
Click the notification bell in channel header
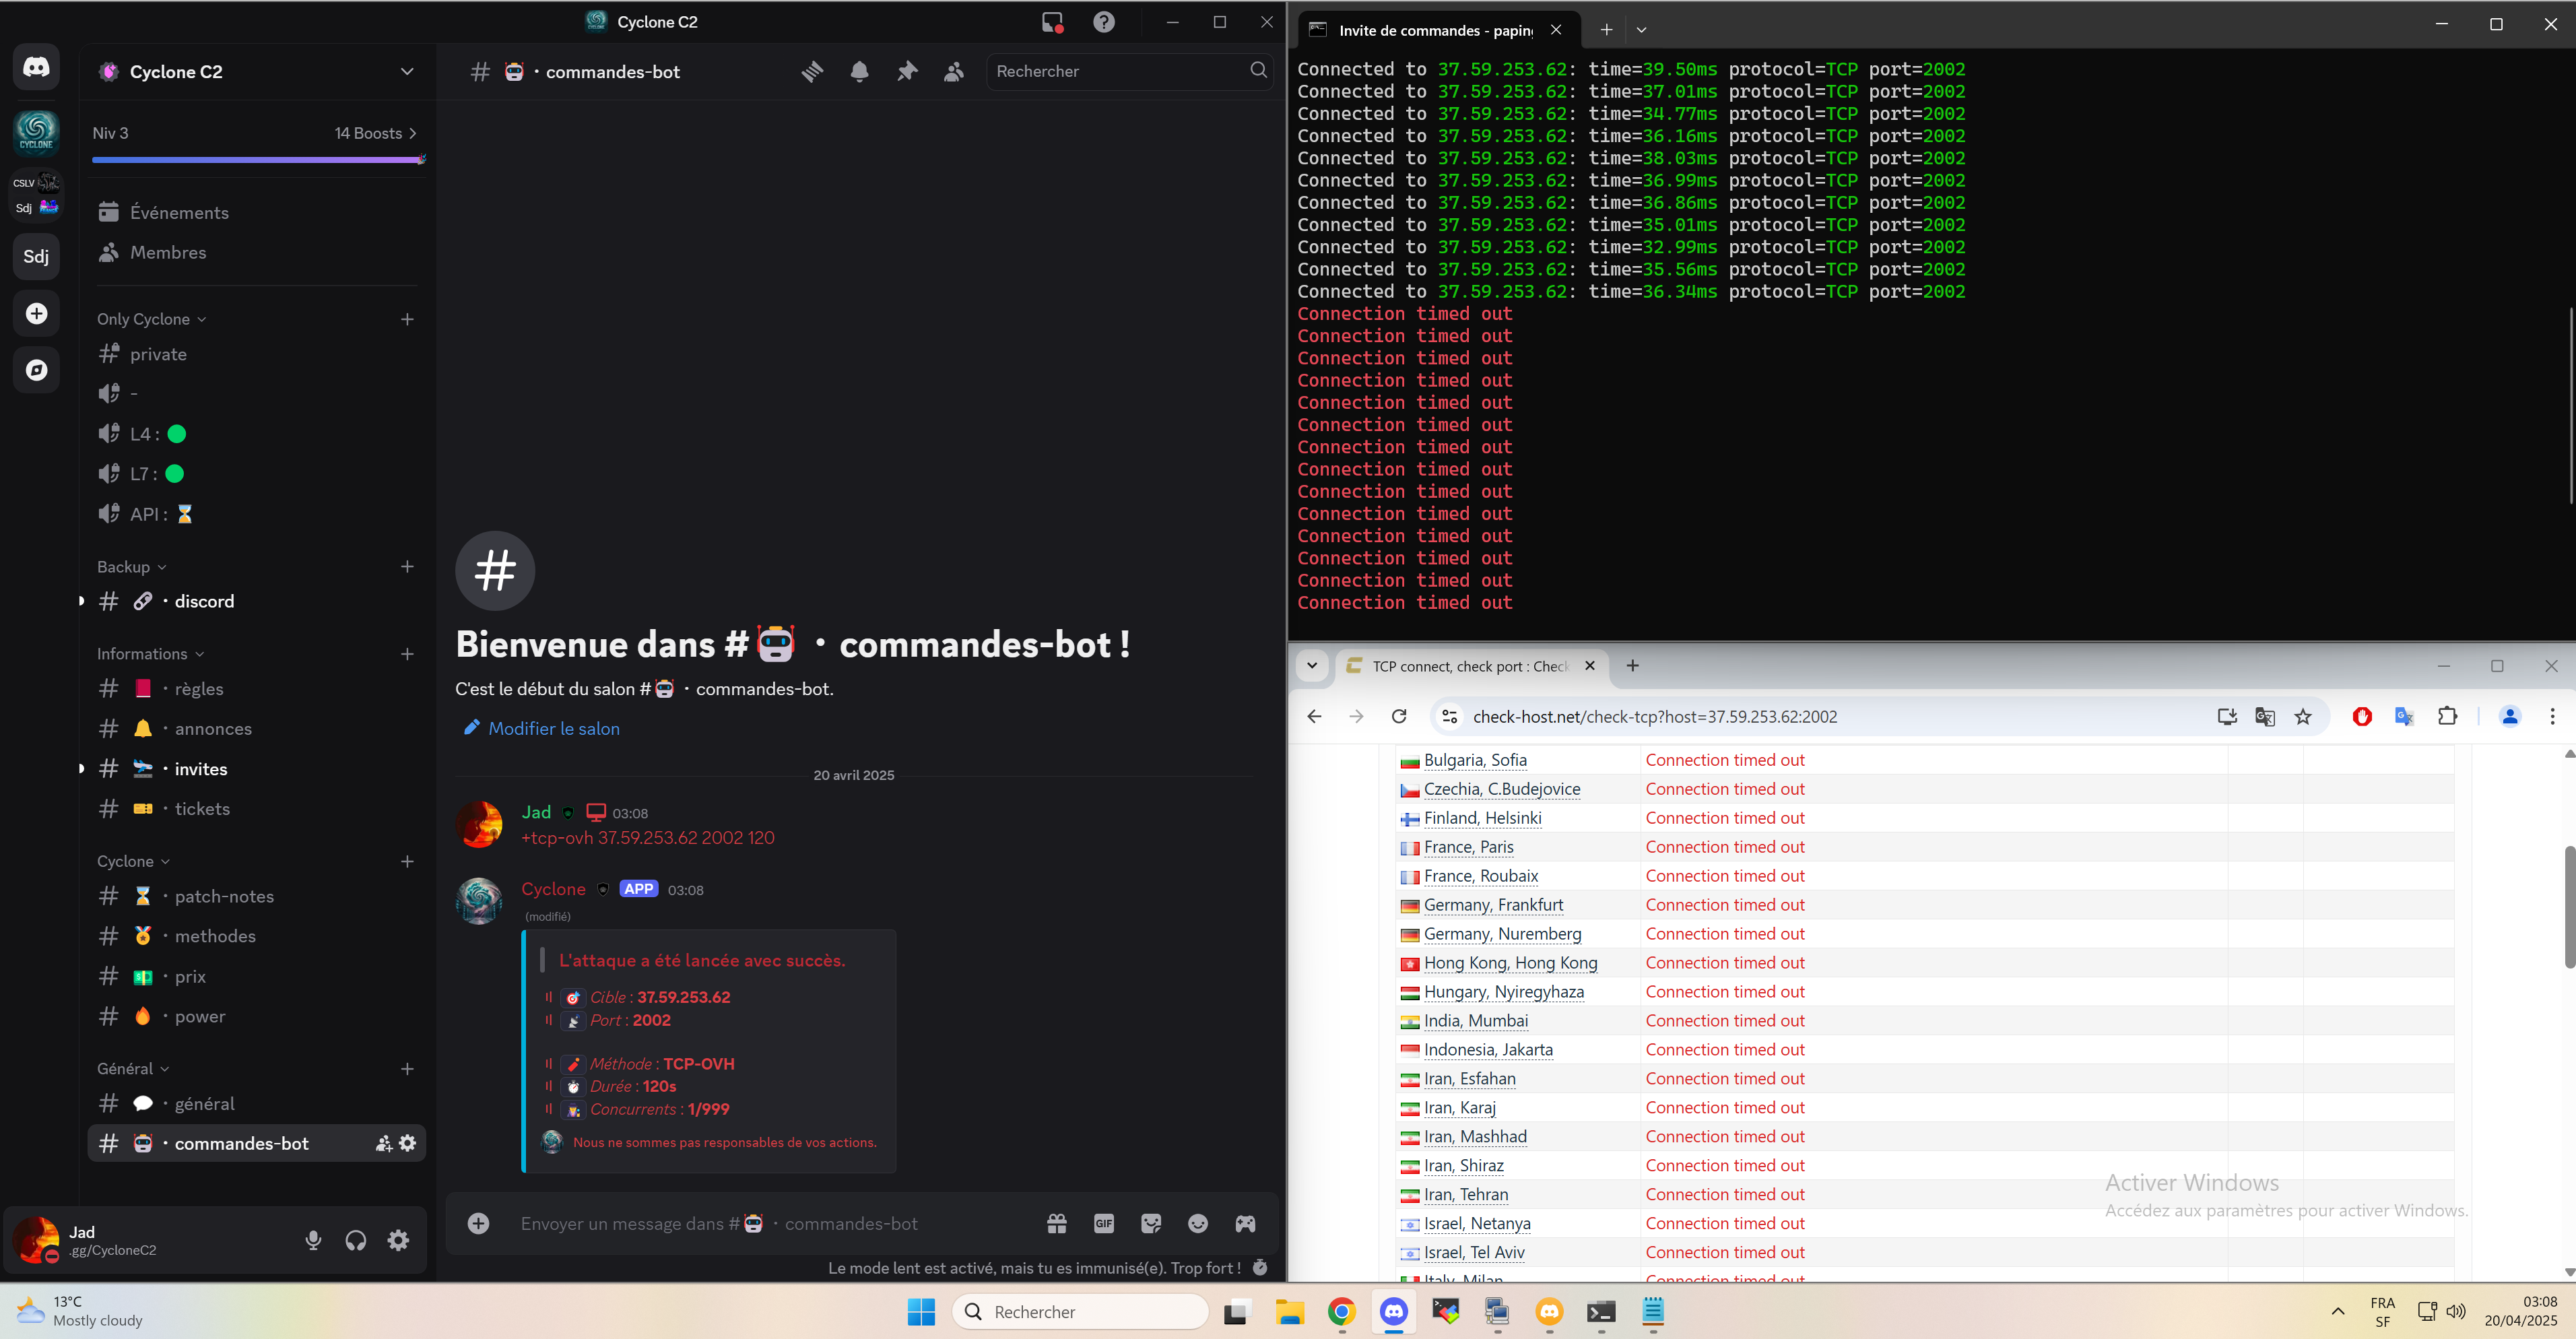click(x=859, y=71)
